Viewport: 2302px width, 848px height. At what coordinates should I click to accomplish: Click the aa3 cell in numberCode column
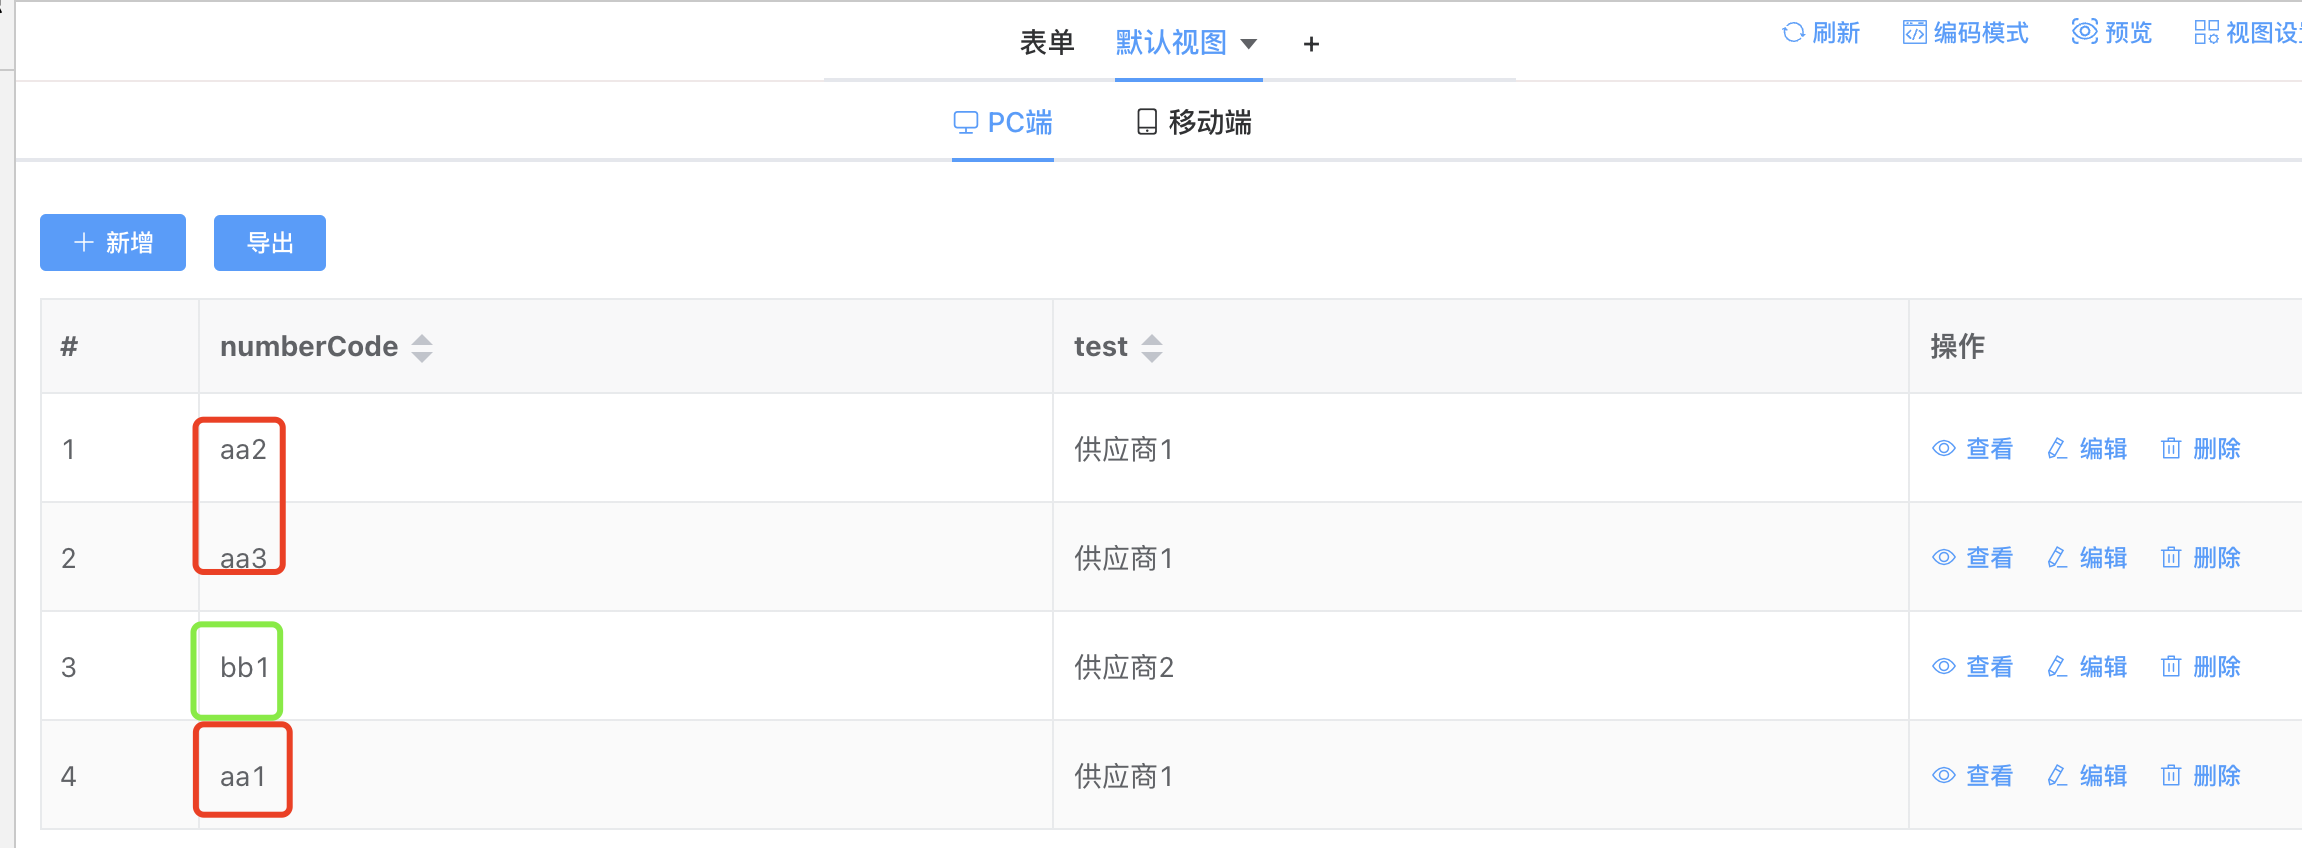coord(243,558)
